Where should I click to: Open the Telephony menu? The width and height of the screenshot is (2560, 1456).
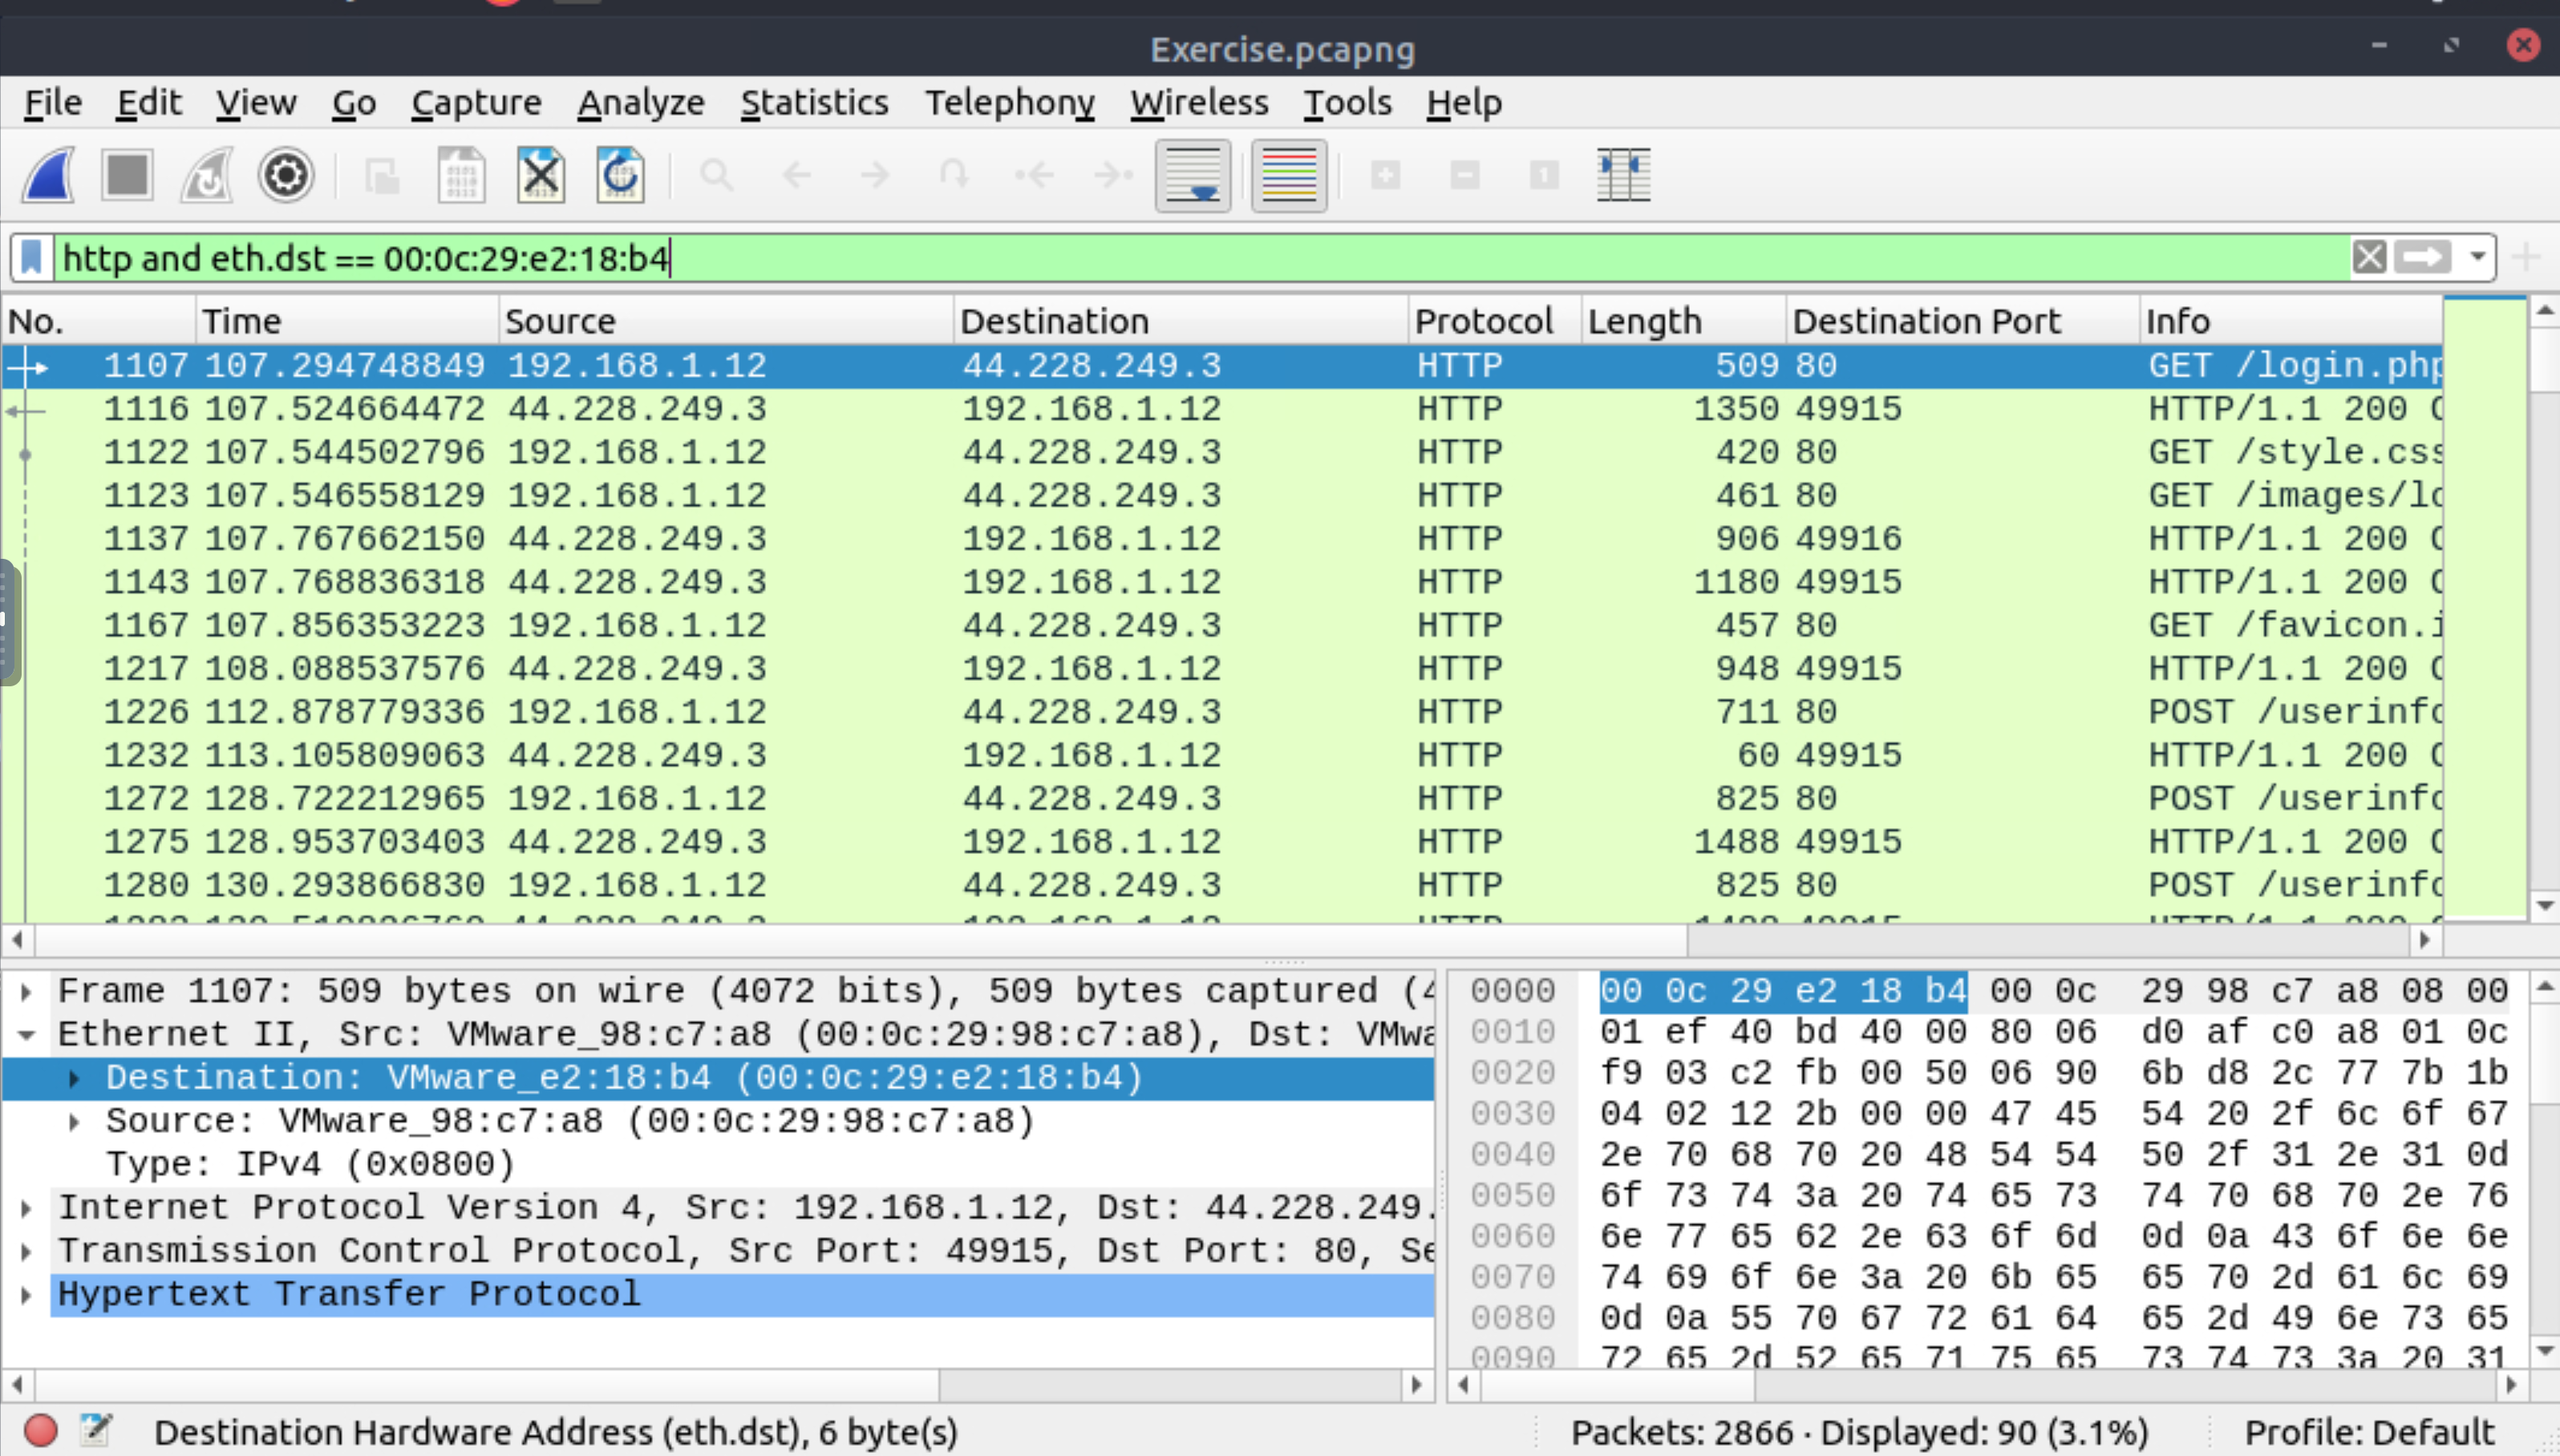point(1009,103)
